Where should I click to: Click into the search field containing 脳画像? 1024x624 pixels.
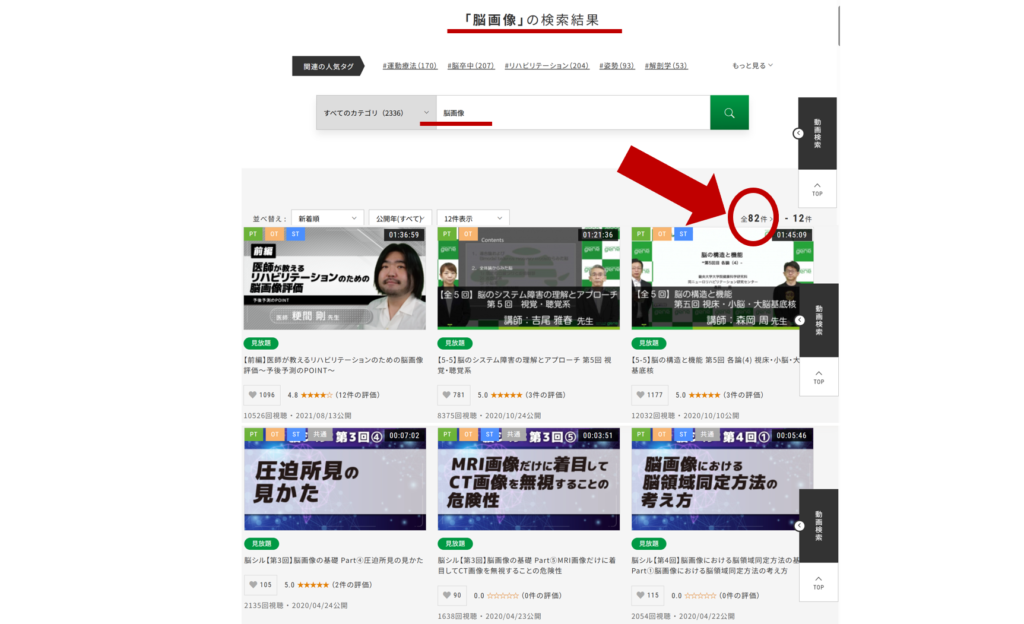[x=572, y=113]
